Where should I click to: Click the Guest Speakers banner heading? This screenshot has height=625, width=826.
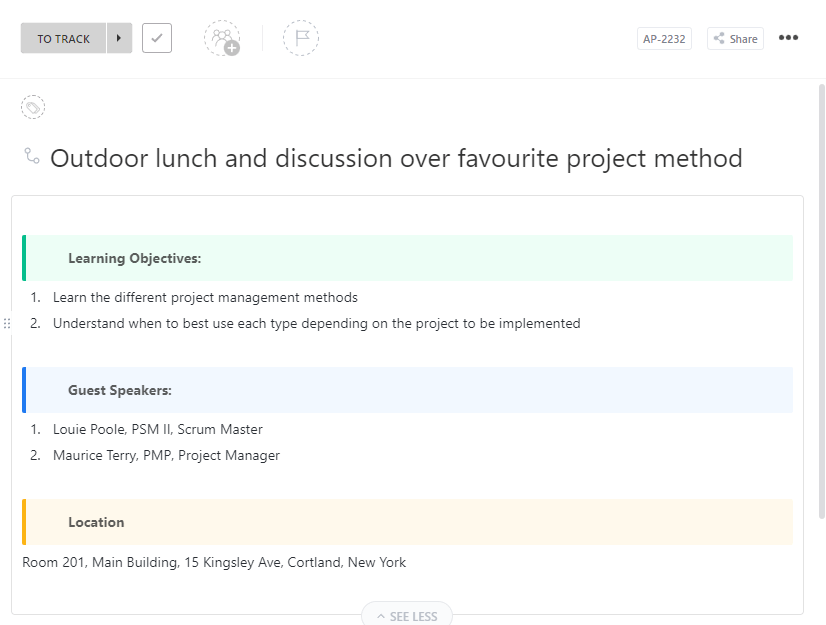[x=120, y=390]
